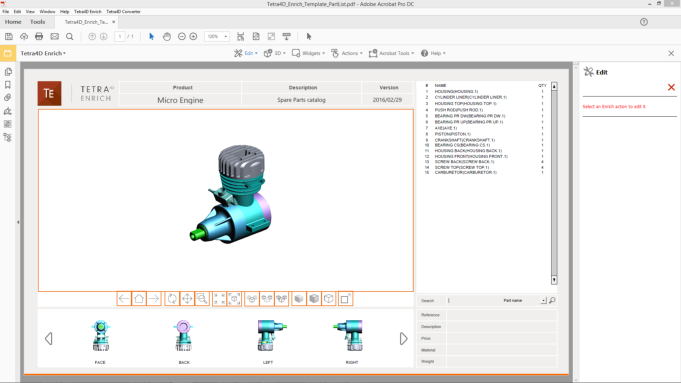Open the find text magnifier

pos(69,36)
